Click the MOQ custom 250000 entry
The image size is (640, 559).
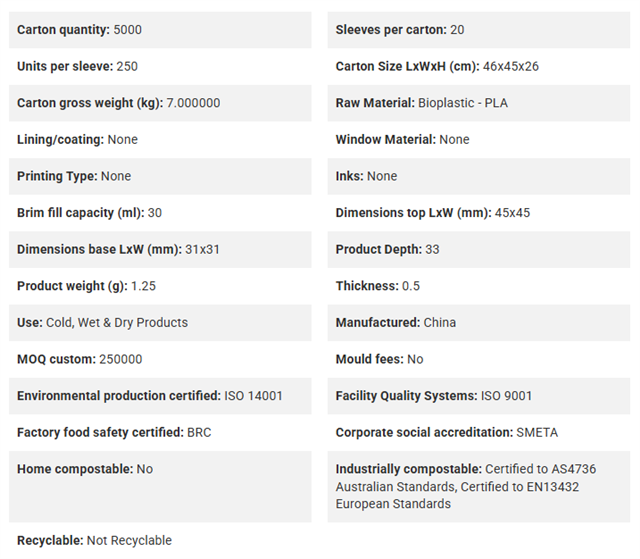pyautogui.click(x=160, y=359)
